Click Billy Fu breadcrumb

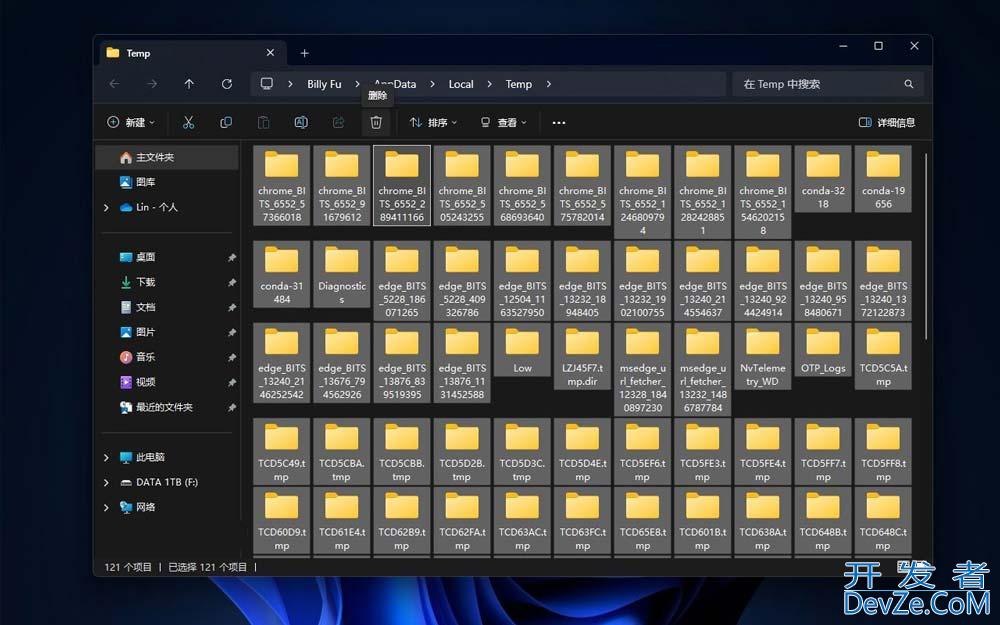coord(324,84)
